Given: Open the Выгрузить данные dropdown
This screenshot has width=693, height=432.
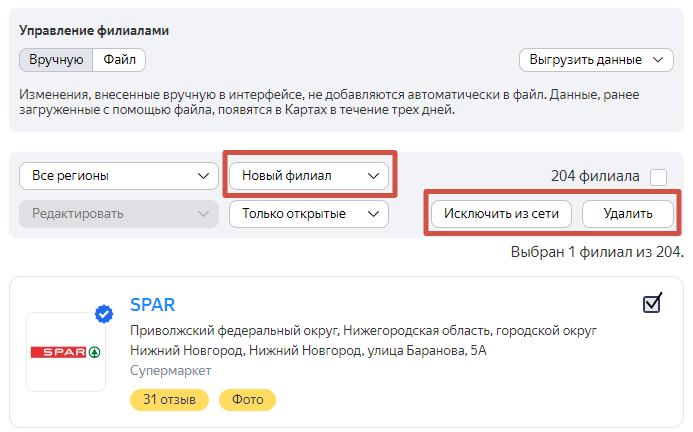Looking at the screenshot, I should [x=596, y=60].
